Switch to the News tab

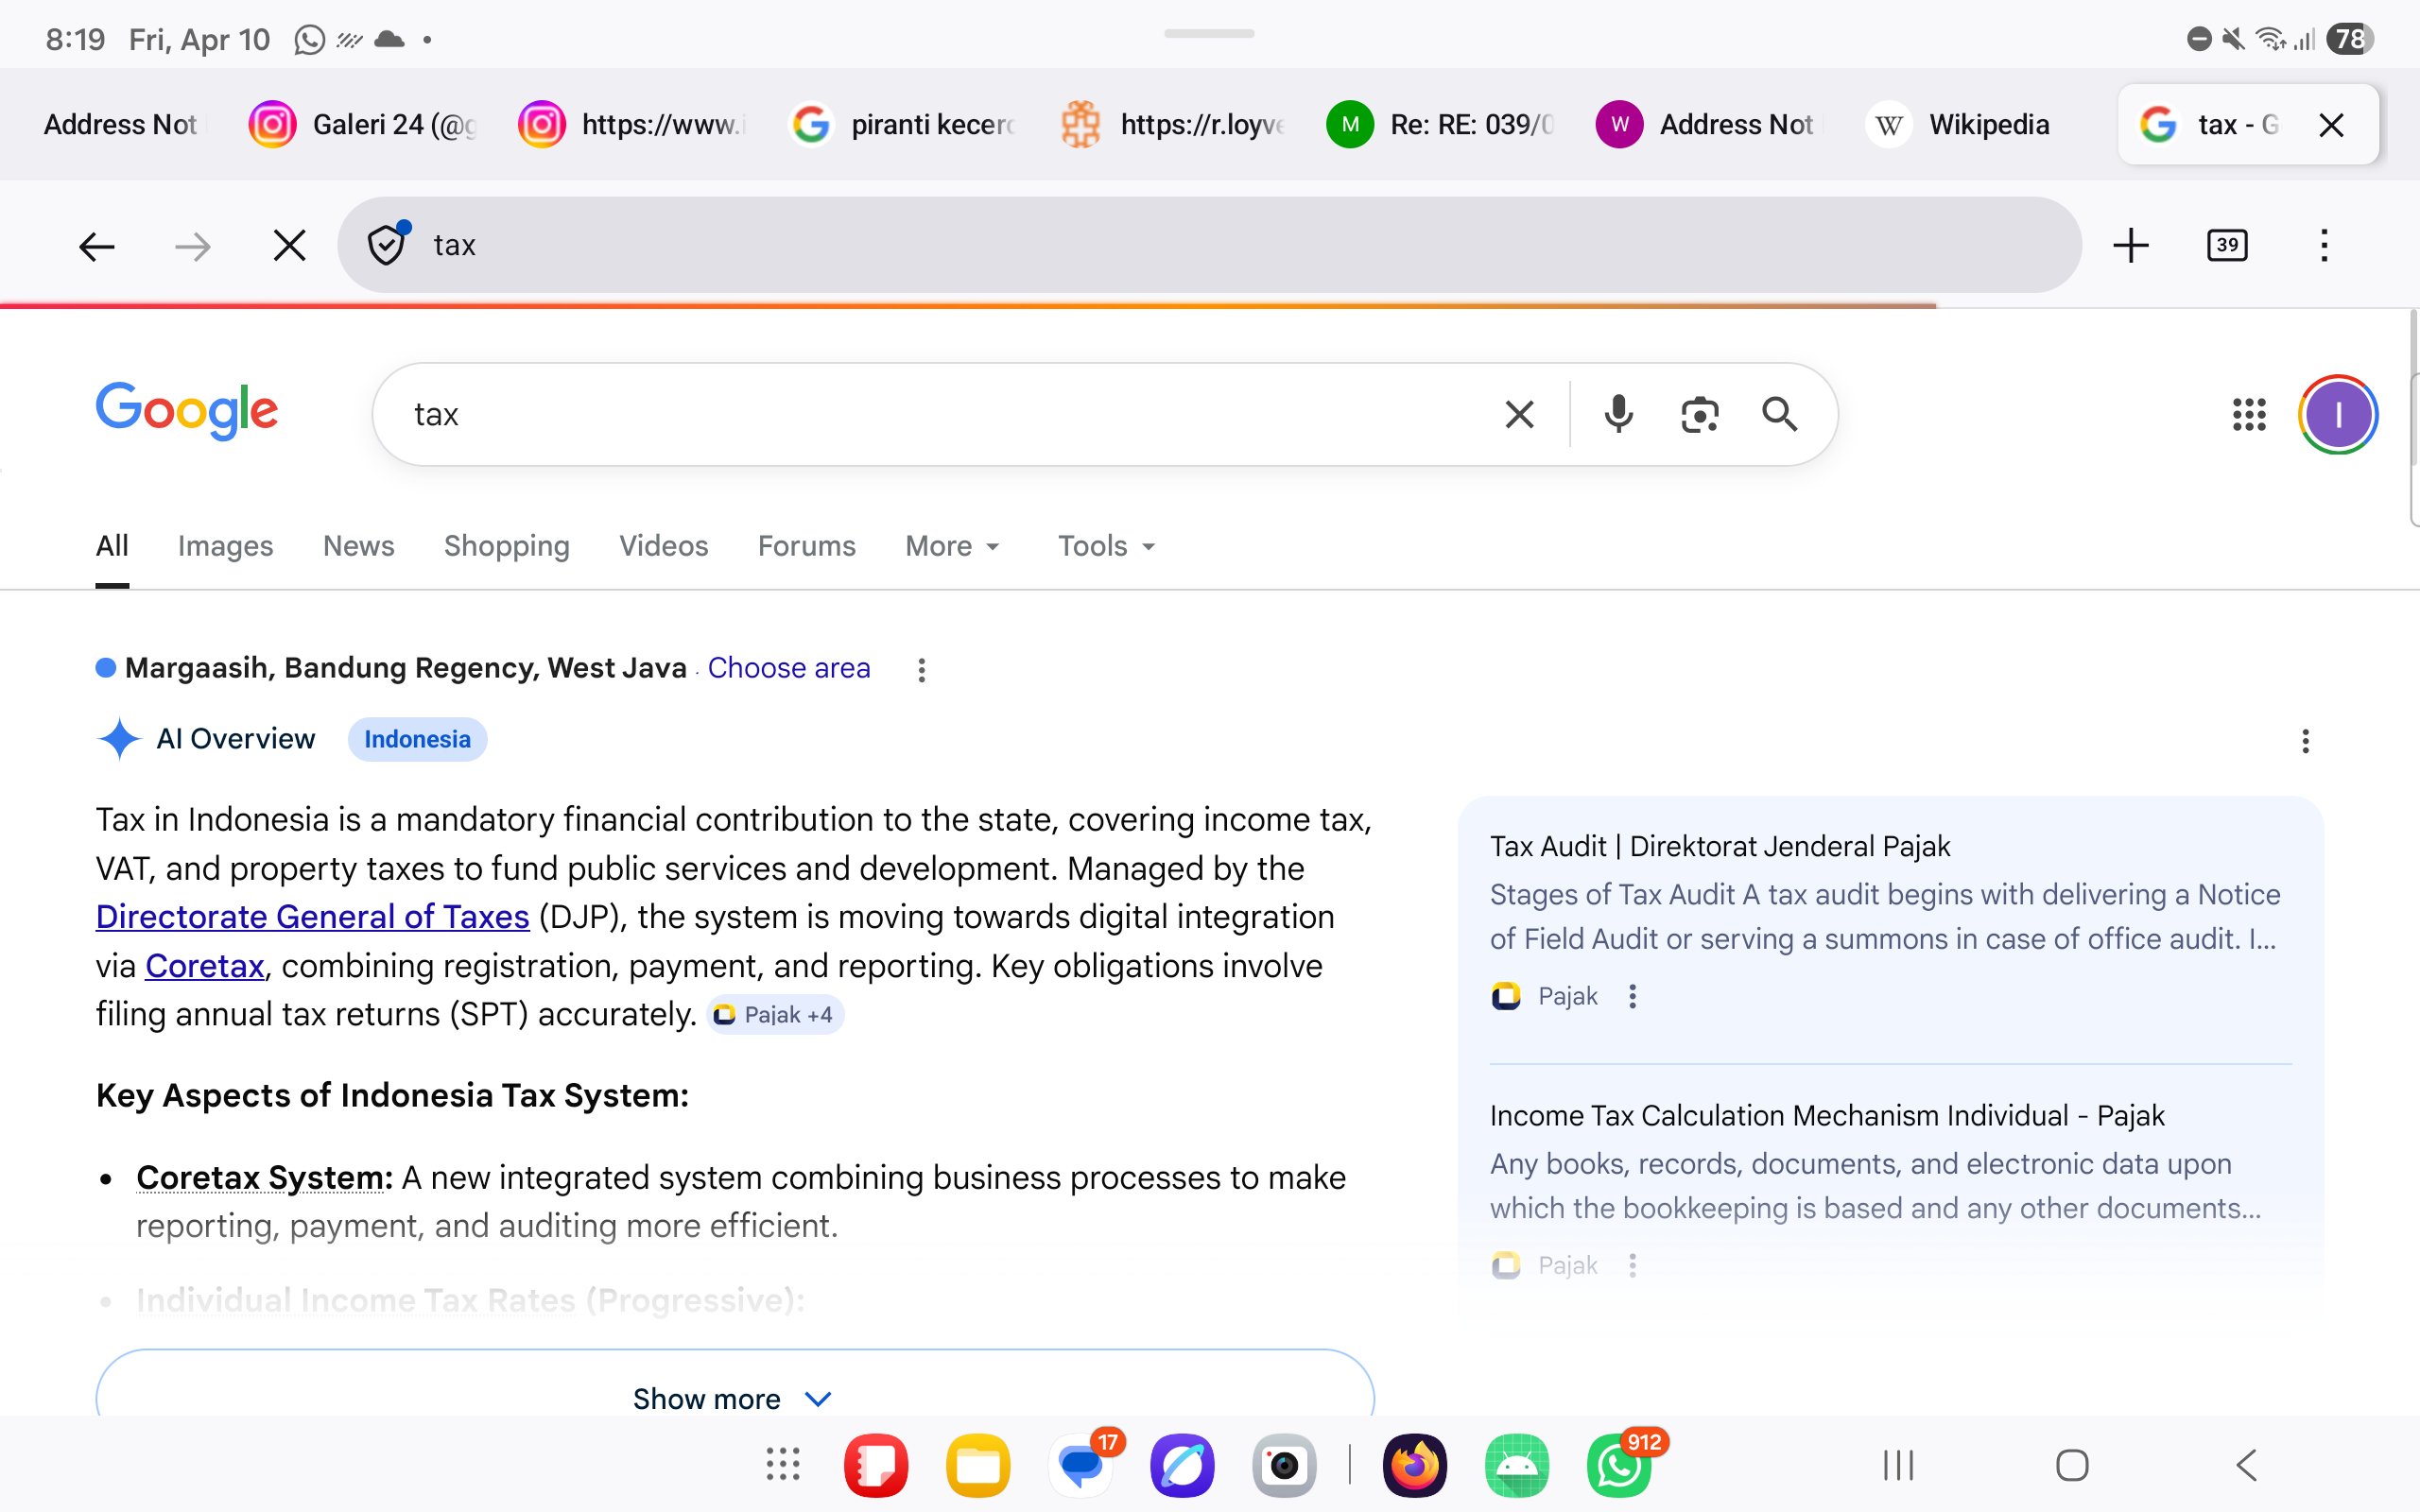(x=358, y=546)
